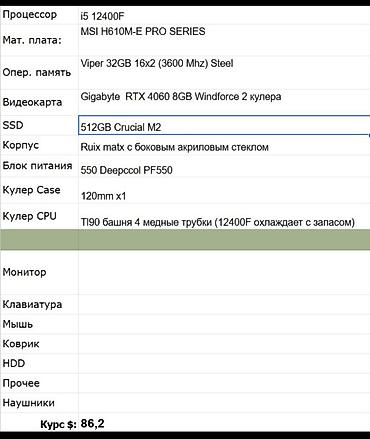The height and width of the screenshot is (439, 370).
Task: Click the 'Курс $:' label
Action: [x=58, y=424]
